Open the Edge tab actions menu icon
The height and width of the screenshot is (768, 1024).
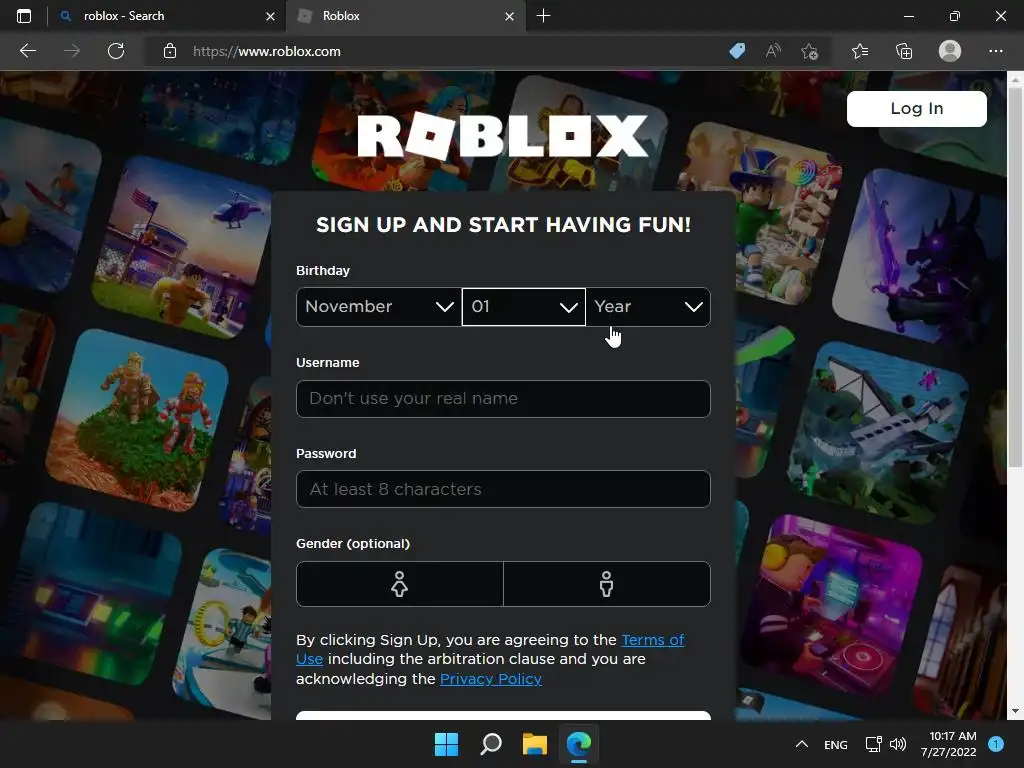pos(24,16)
